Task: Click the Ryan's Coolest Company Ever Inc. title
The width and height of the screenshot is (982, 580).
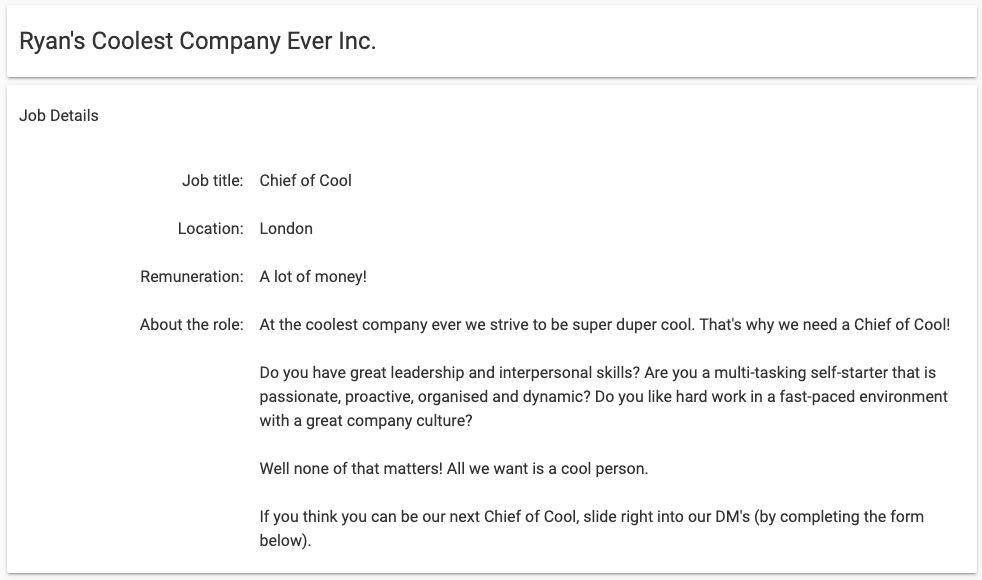Action: coord(197,41)
